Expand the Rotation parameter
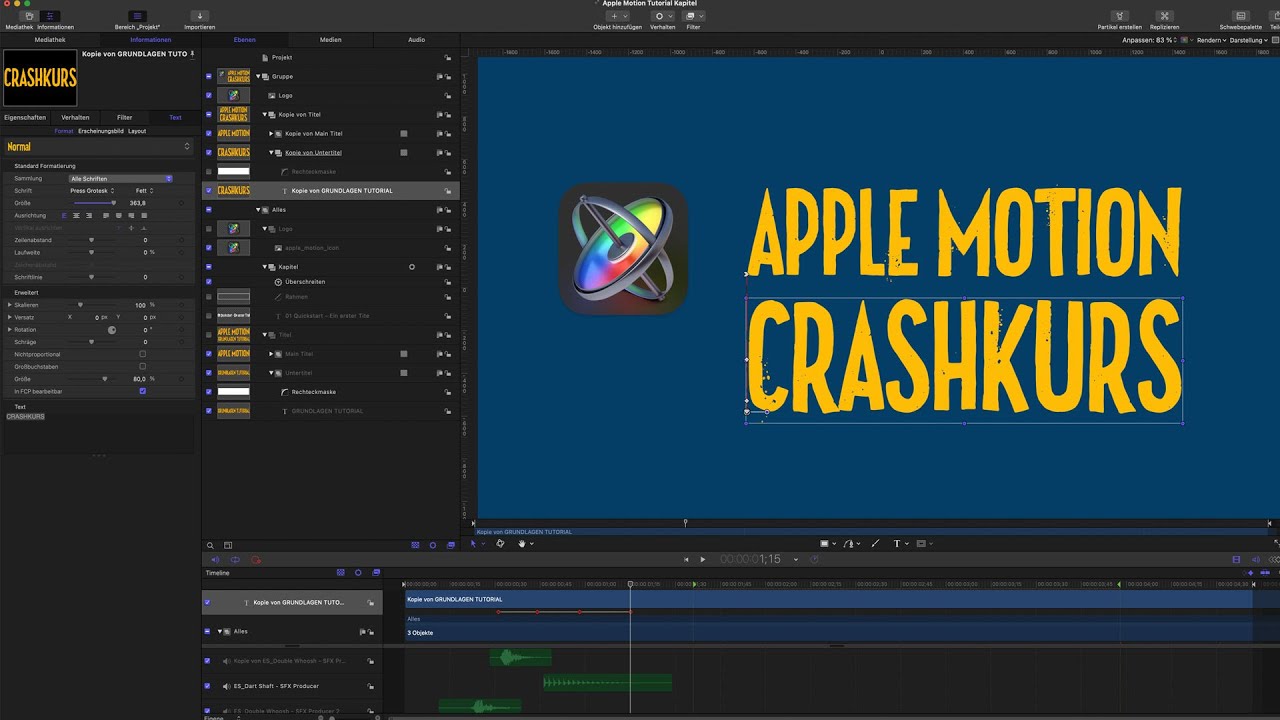This screenshot has height=720, width=1280. coord(10,329)
